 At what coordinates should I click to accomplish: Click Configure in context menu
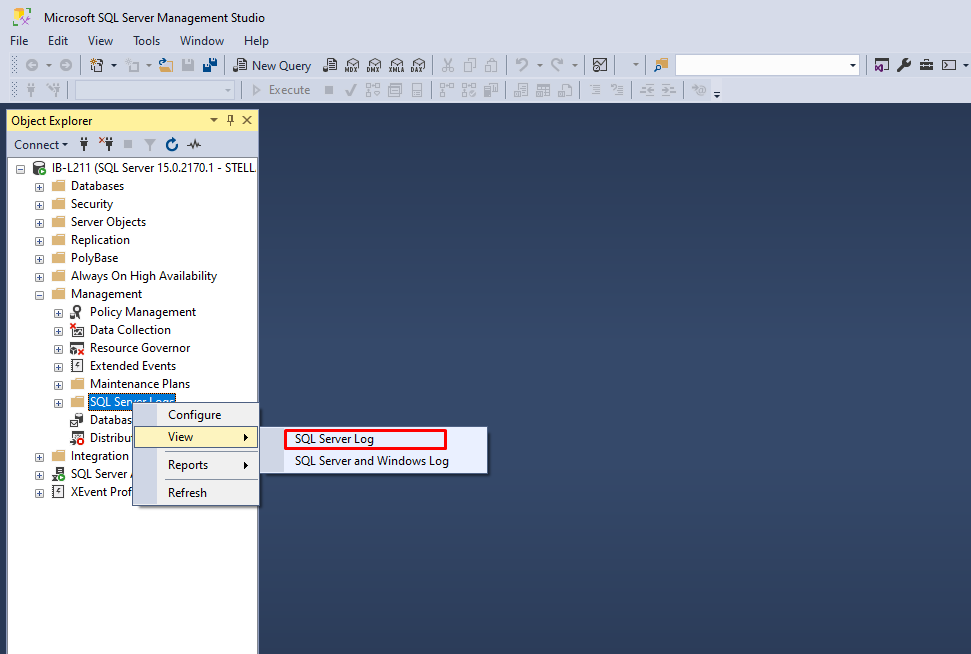click(196, 415)
